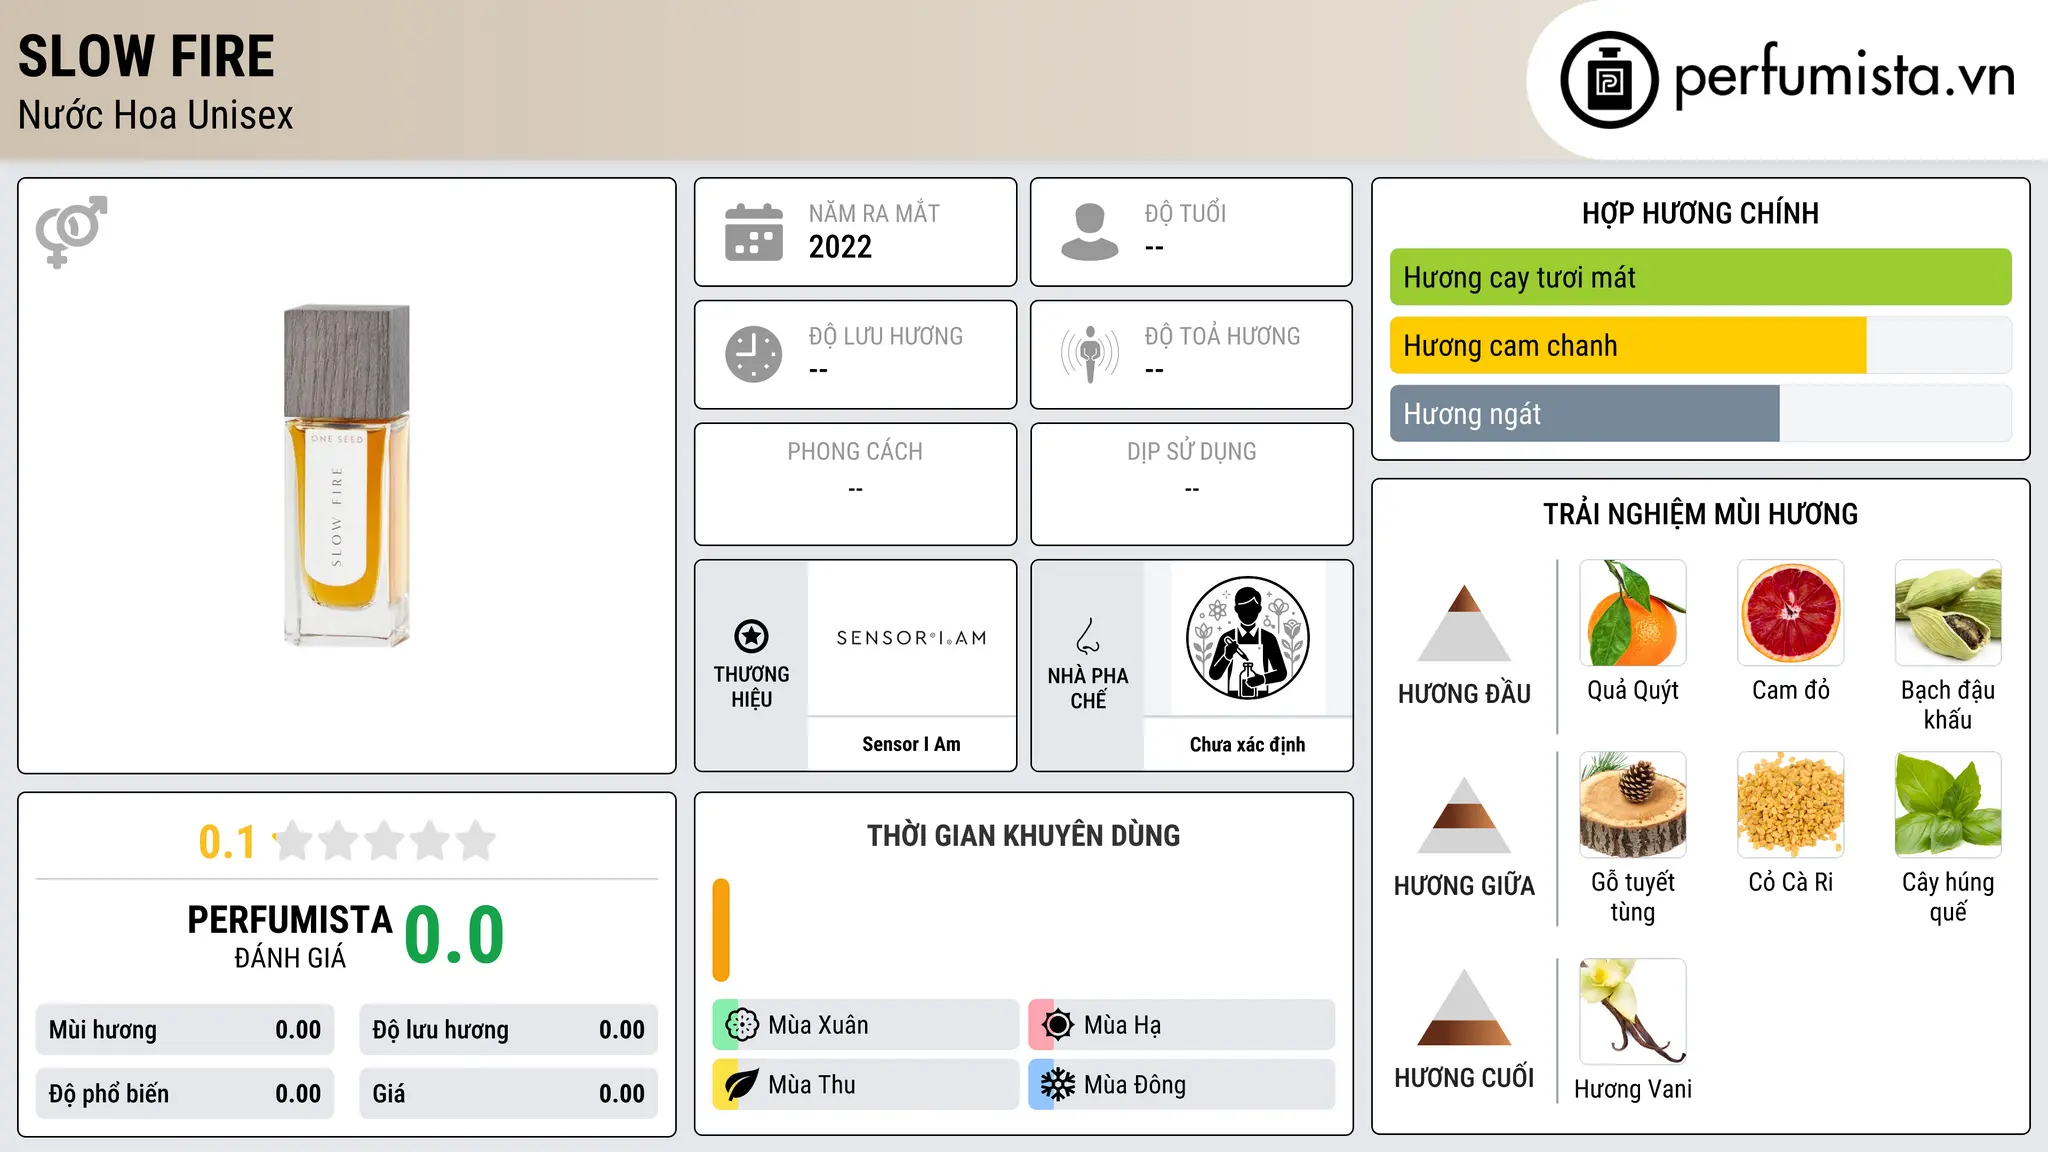This screenshot has height=1152, width=2048.
Task: Select the Gỗ tuyết tùng note image
Action: 1633,805
